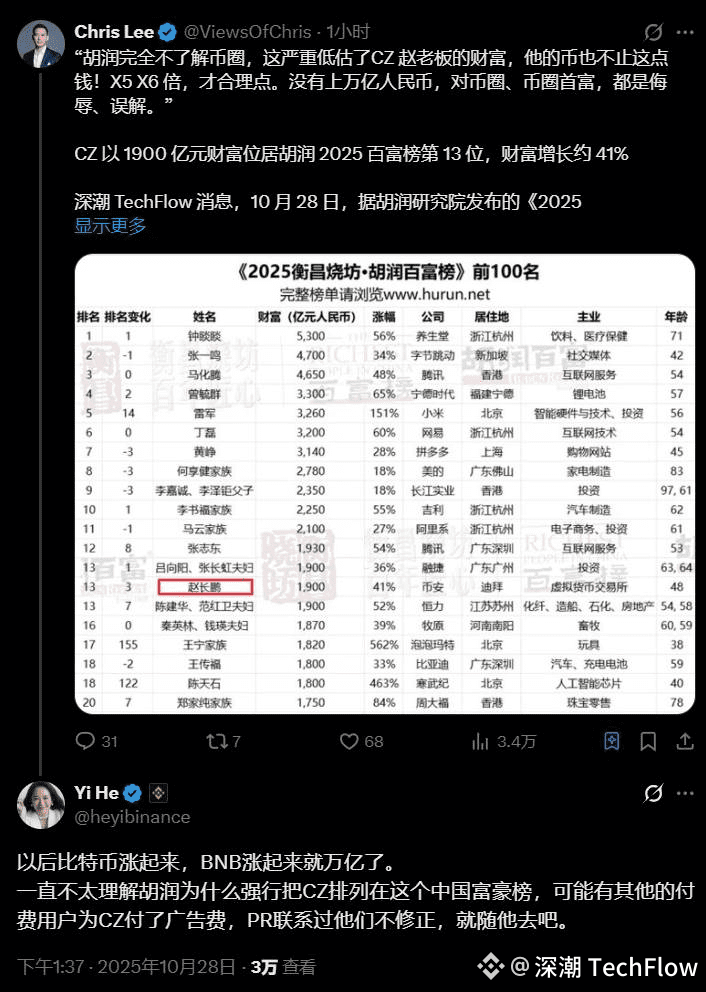Image resolution: width=706 pixels, height=992 pixels.
Task: Open more options on Yi He's post
Action: (x=685, y=793)
